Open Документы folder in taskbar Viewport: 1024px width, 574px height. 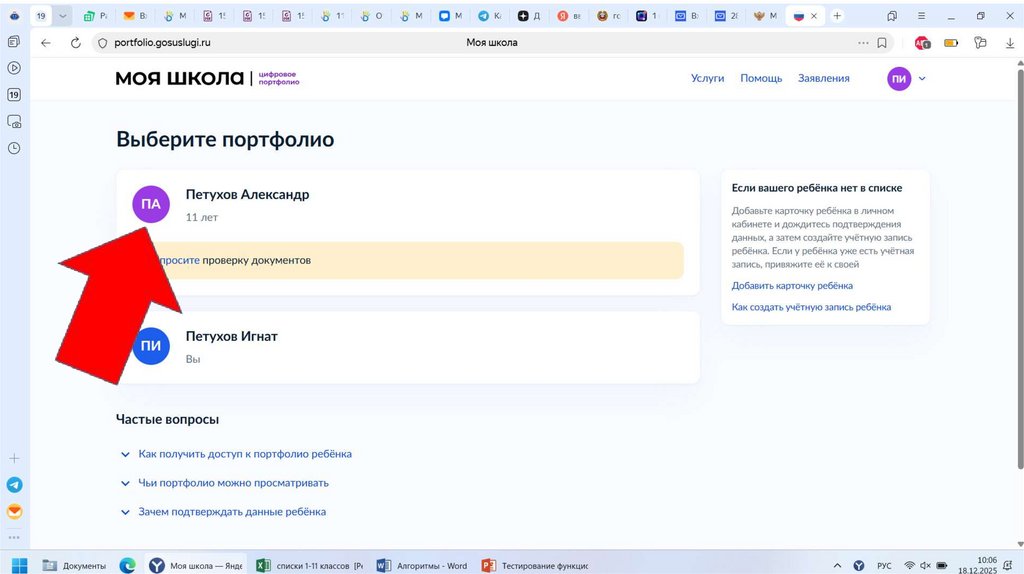click(x=74, y=566)
